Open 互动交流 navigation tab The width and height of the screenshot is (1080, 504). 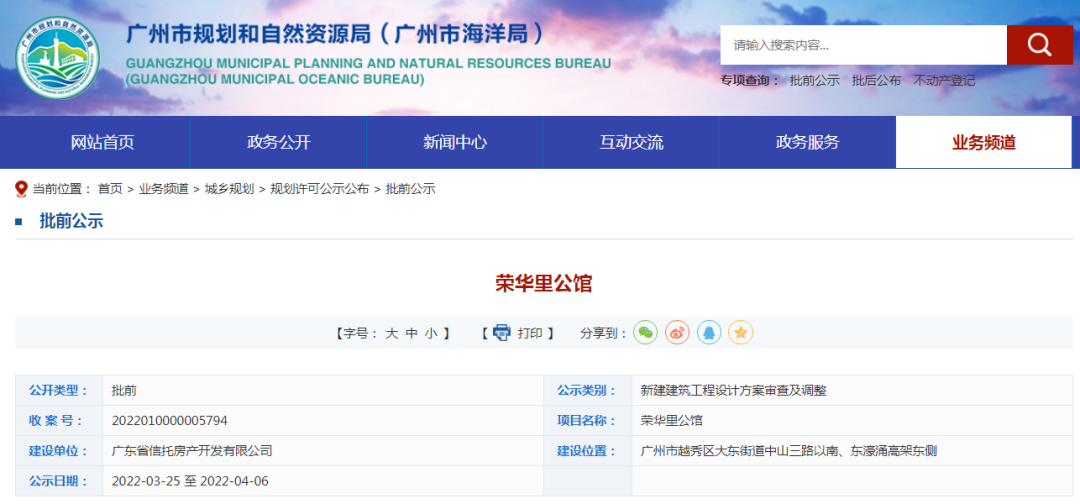pyautogui.click(x=632, y=143)
